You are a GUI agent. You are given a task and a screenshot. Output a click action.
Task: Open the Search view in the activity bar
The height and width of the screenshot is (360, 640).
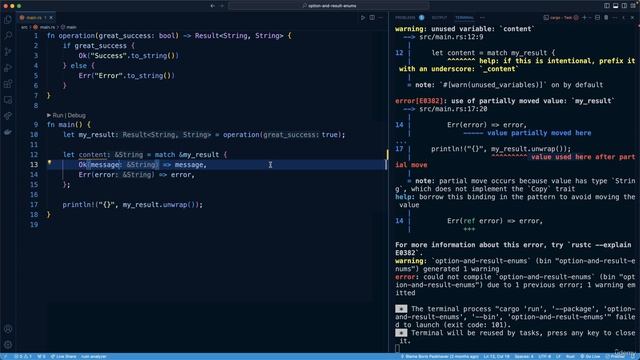tap(8, 36)
